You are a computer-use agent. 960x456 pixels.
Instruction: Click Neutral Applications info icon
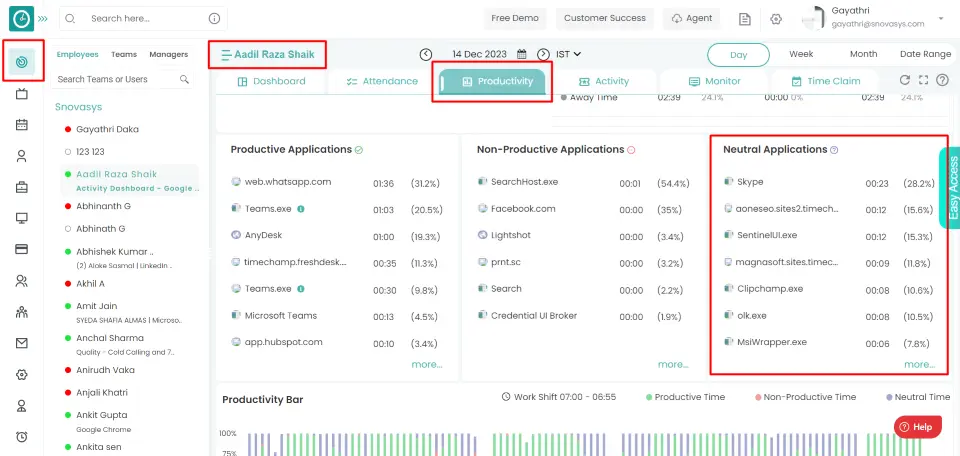pyautogui.click(x=834, y=150)
